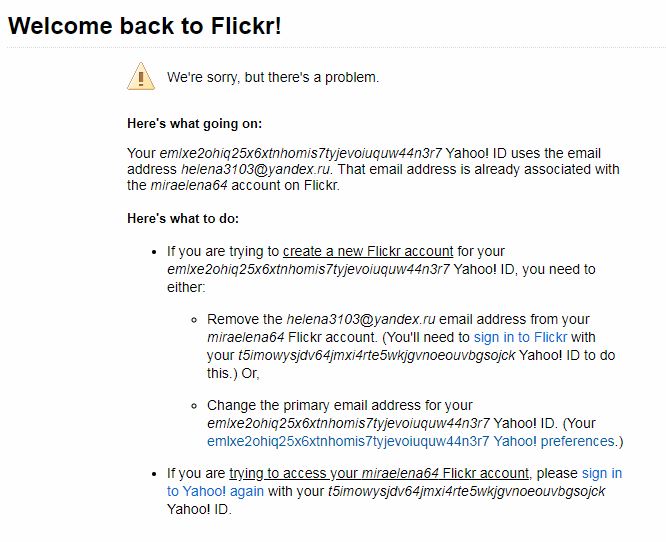Select the 'Here's what going on:' heading
666x542 pixels.
195,124
